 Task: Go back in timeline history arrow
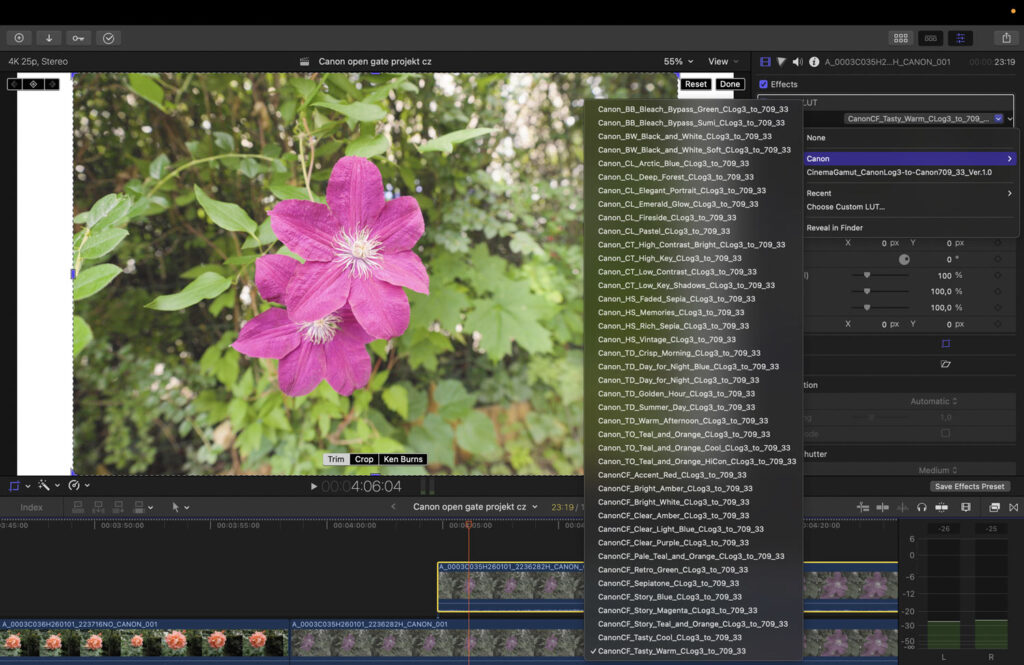pyautogui.click(x=393, y=507)
